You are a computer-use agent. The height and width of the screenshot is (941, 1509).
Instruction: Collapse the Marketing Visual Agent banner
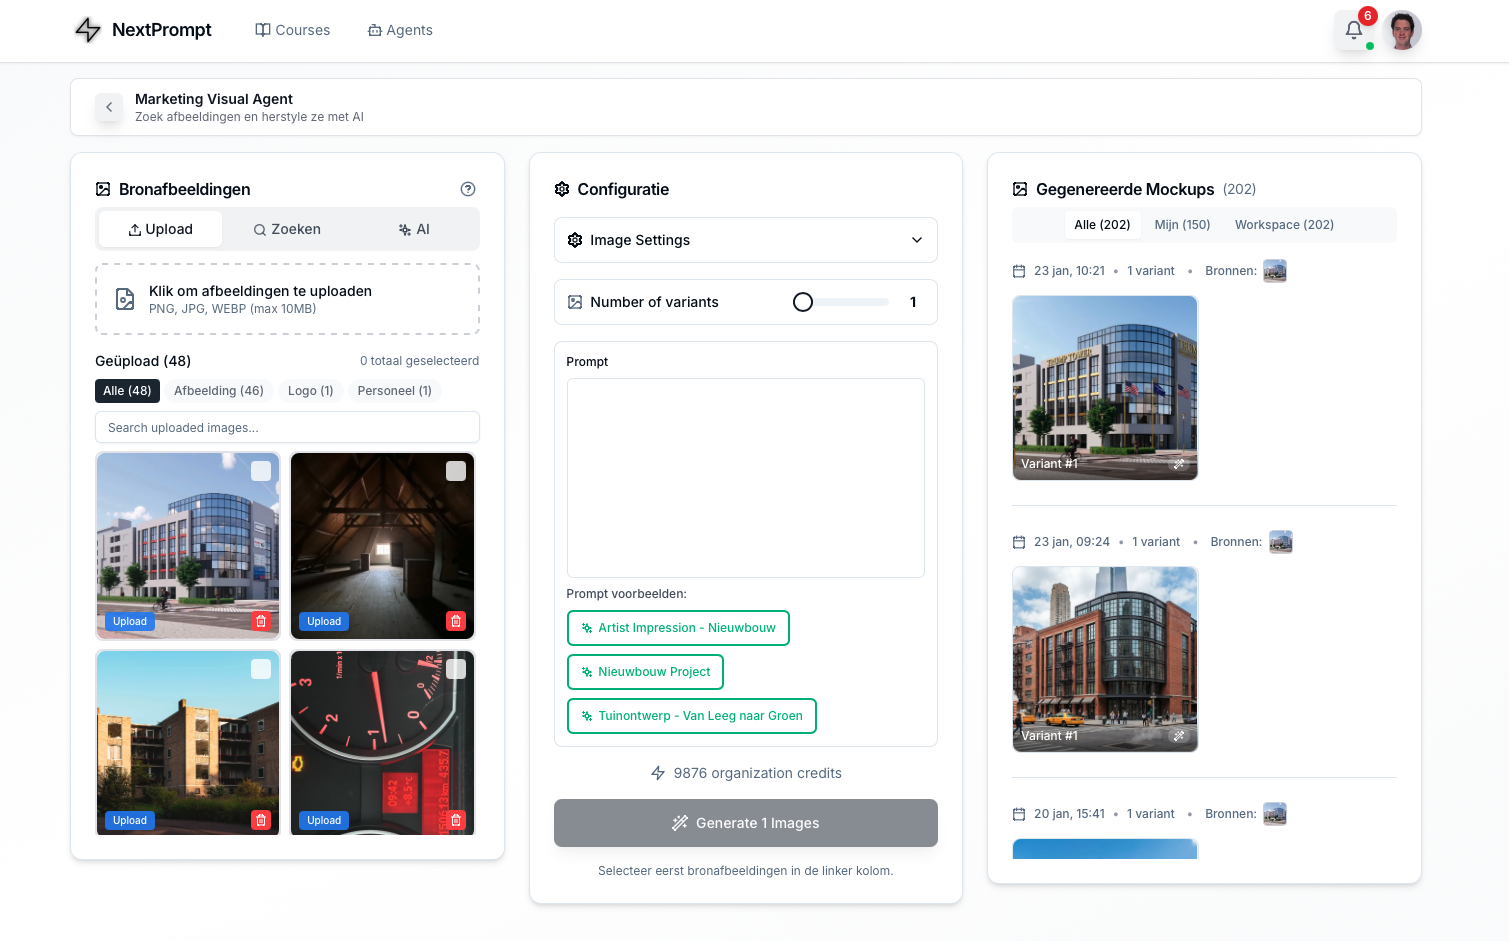(x=109, y=107)
